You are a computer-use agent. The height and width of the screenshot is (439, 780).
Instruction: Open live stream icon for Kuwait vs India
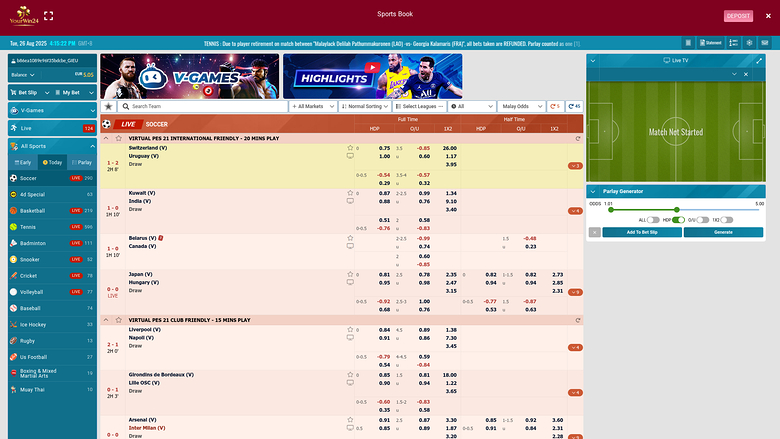tap(350, 201)
